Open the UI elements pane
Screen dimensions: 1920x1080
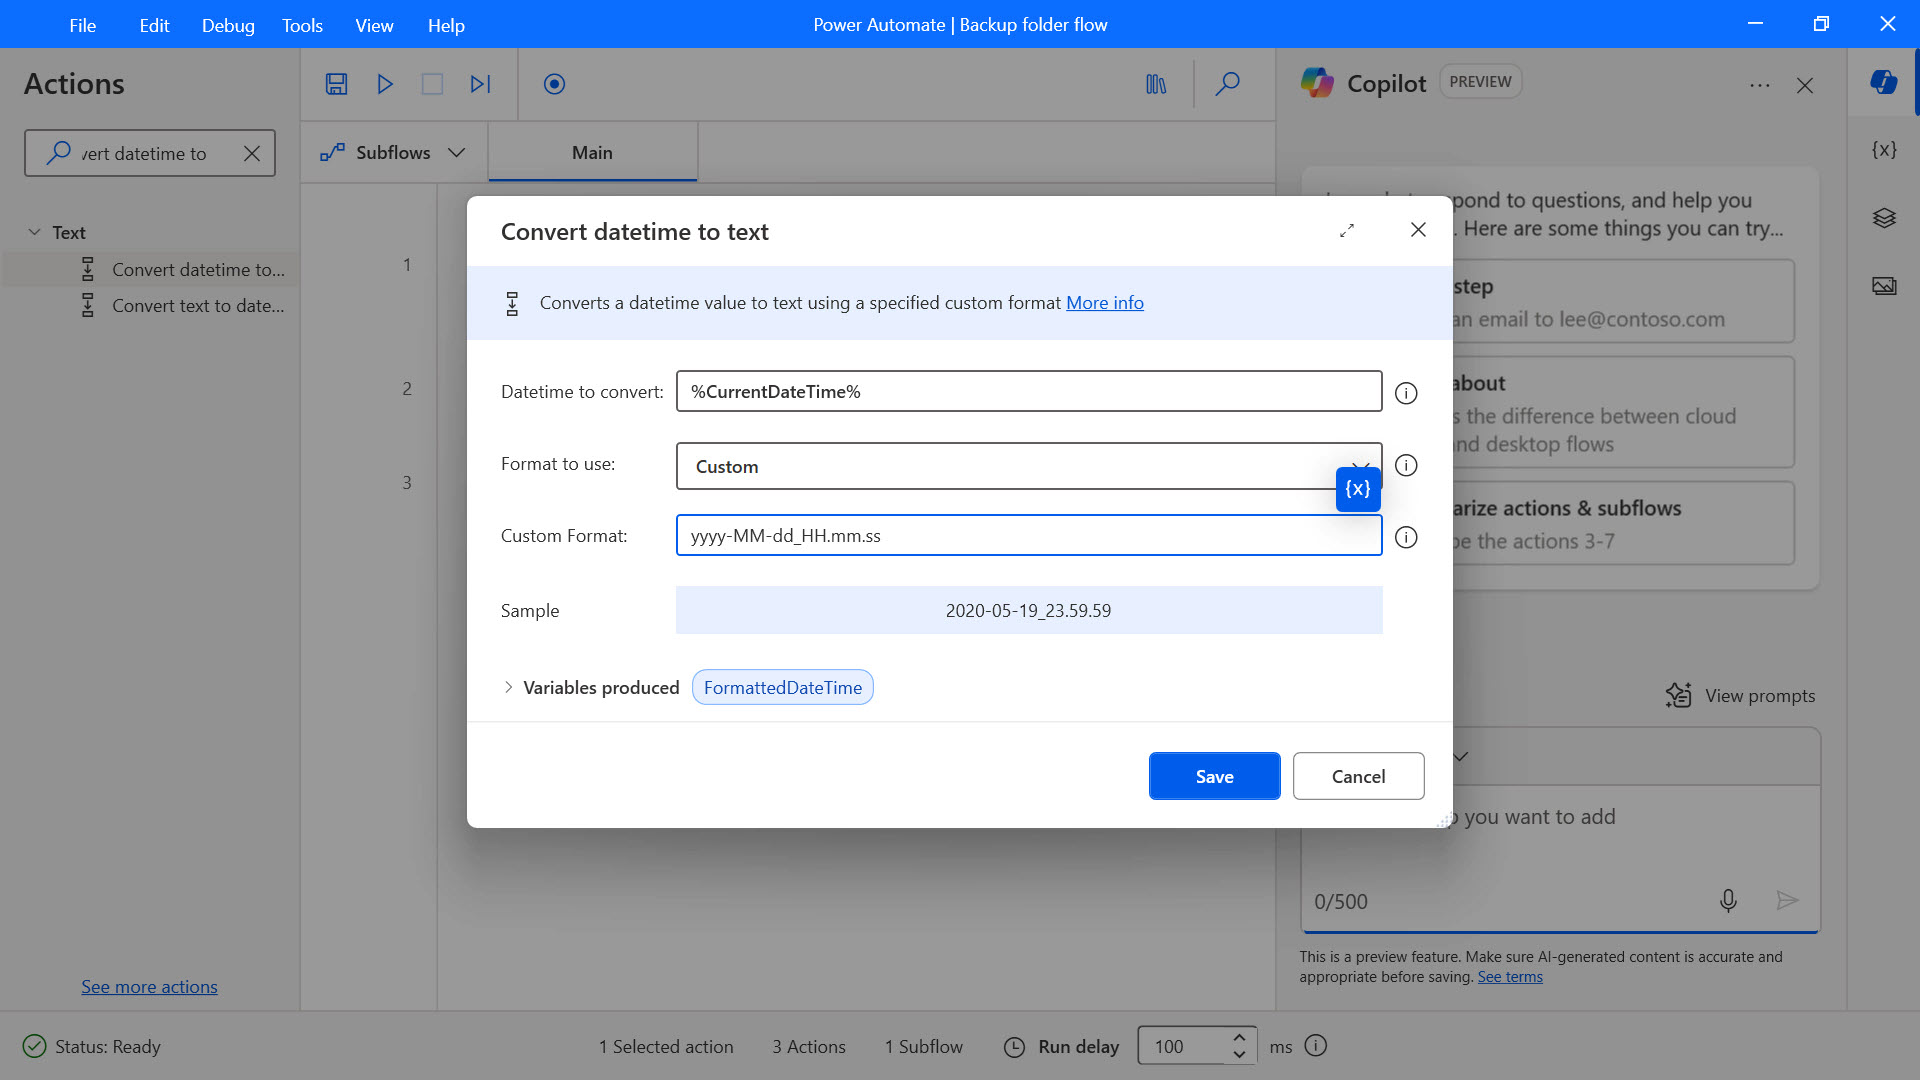(x=1884, y=218)
